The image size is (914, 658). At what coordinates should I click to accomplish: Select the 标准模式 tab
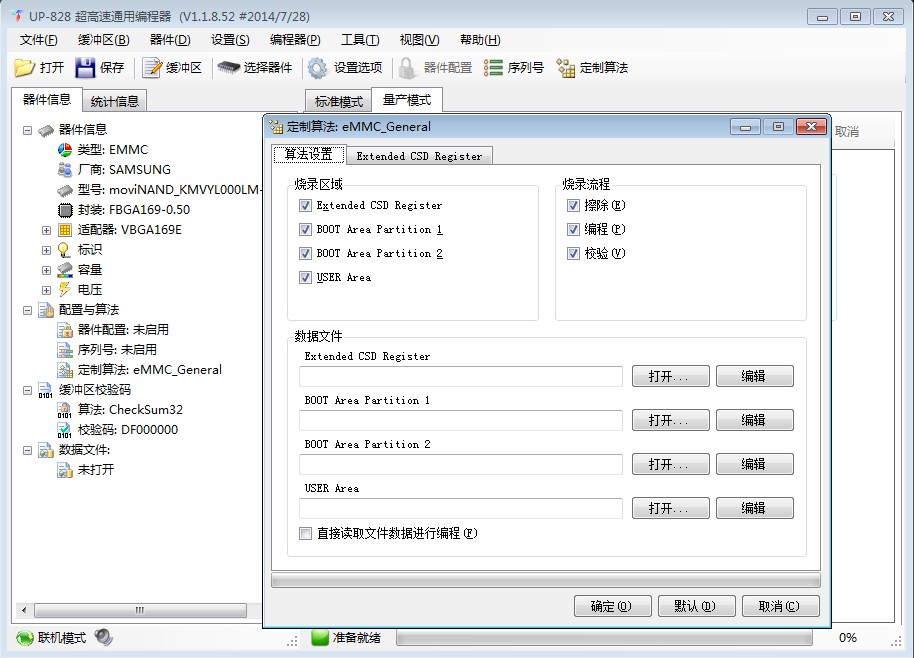pos(339,101)
